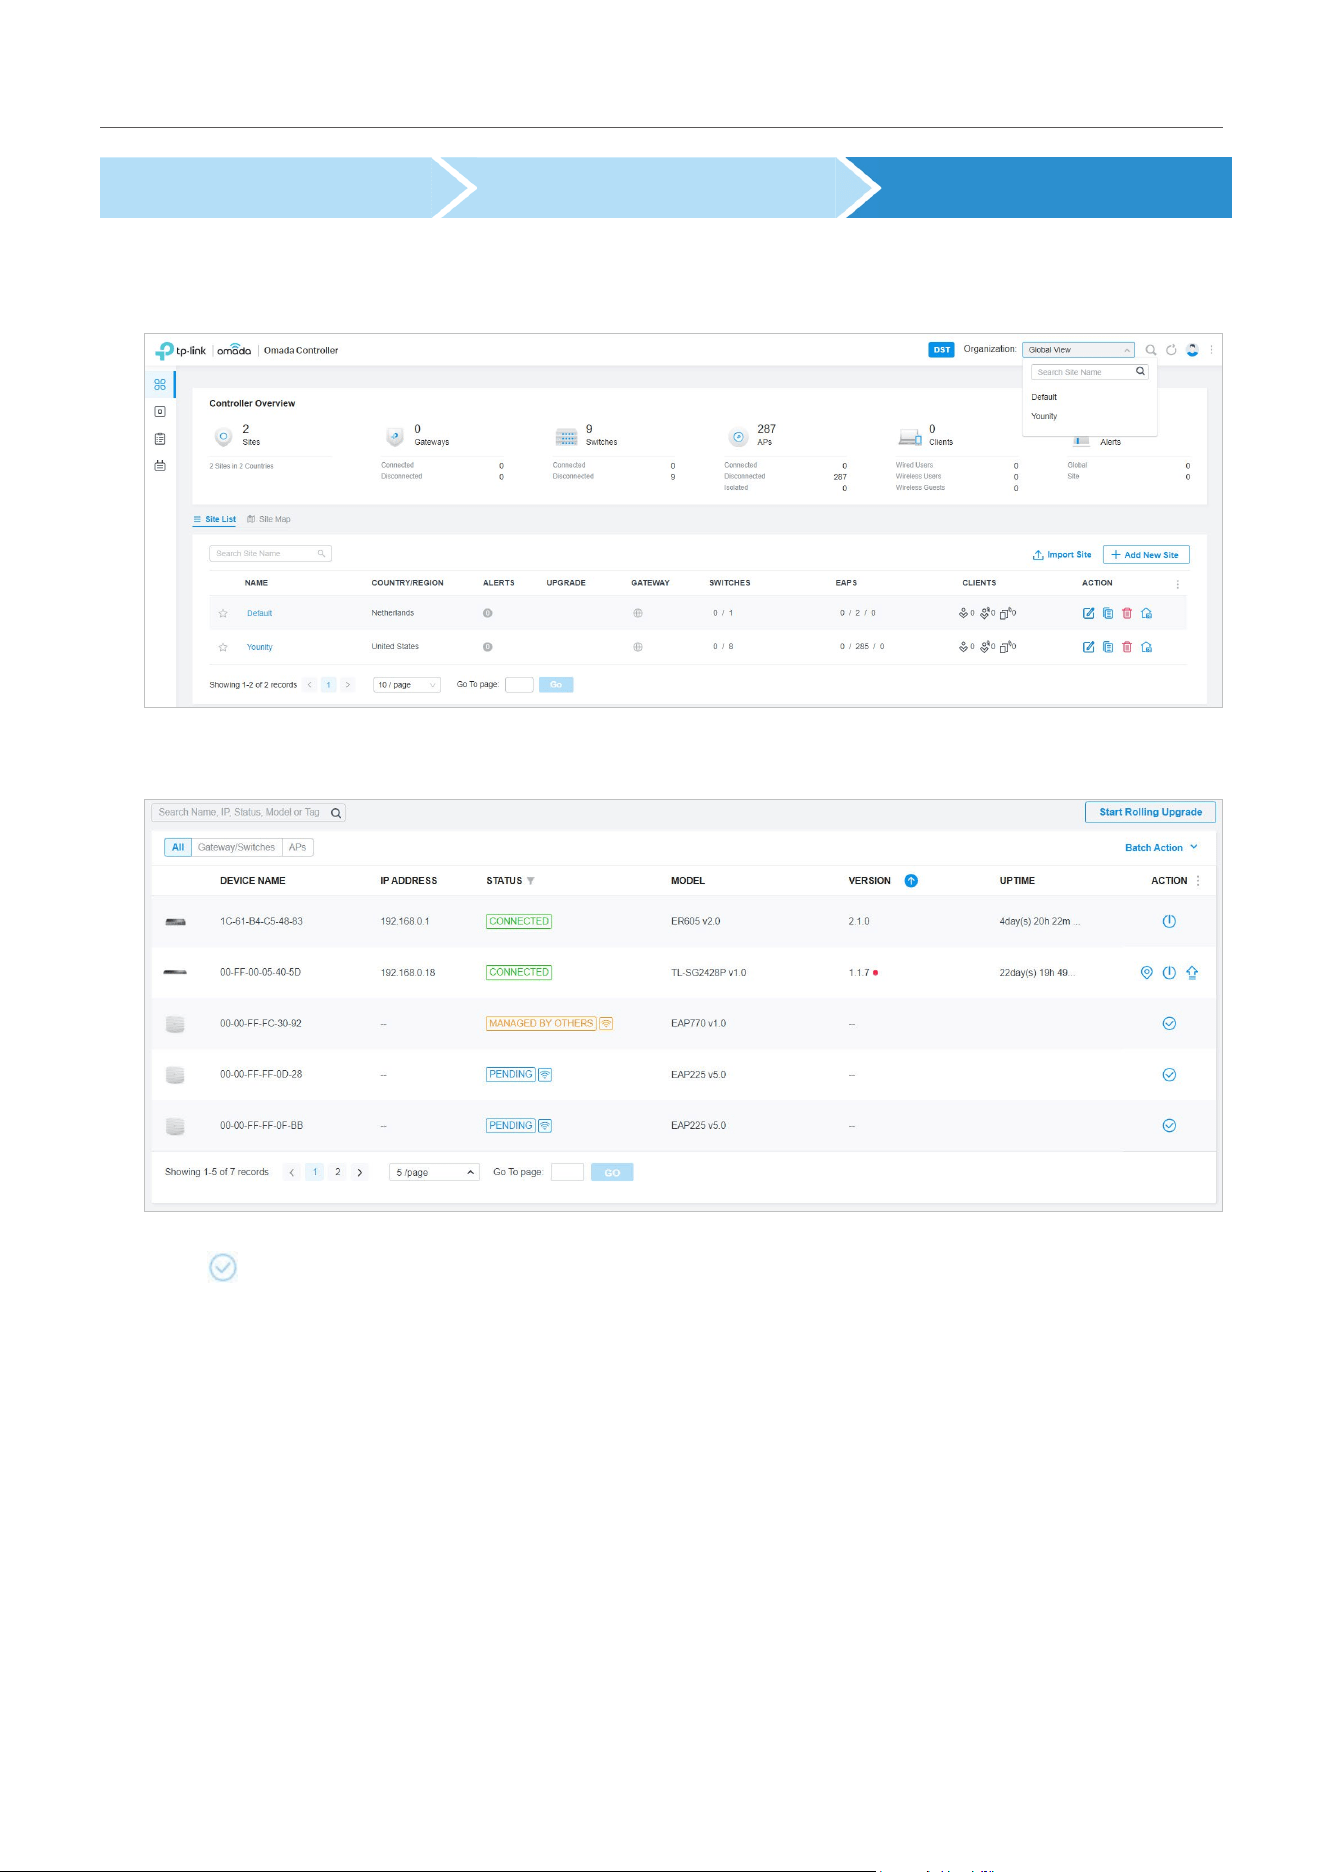1324x1872 pixels.
Task: Click the Add New Site button
Action: pyautogui.click(x=1146, y=555)
